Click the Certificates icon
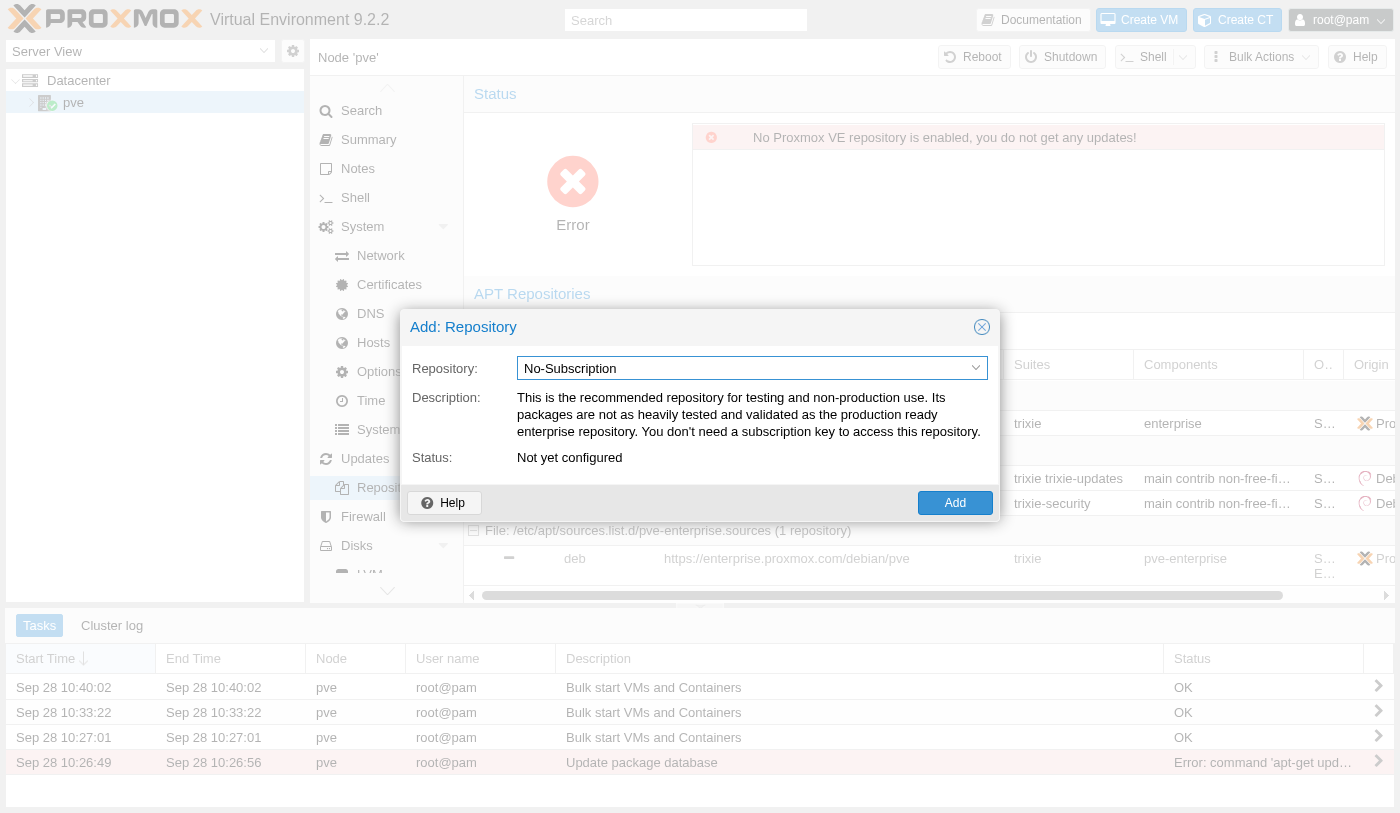 pos(342,285)
